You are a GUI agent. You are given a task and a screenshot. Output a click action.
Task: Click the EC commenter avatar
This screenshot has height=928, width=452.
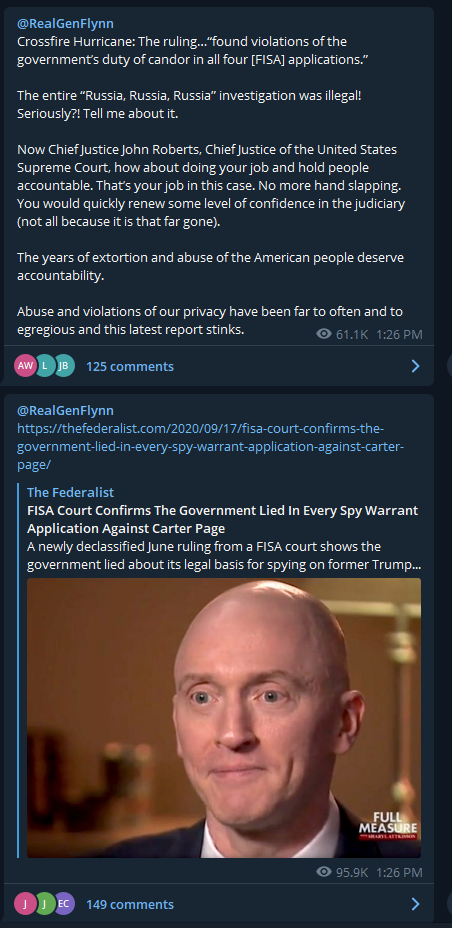[64, 904]
